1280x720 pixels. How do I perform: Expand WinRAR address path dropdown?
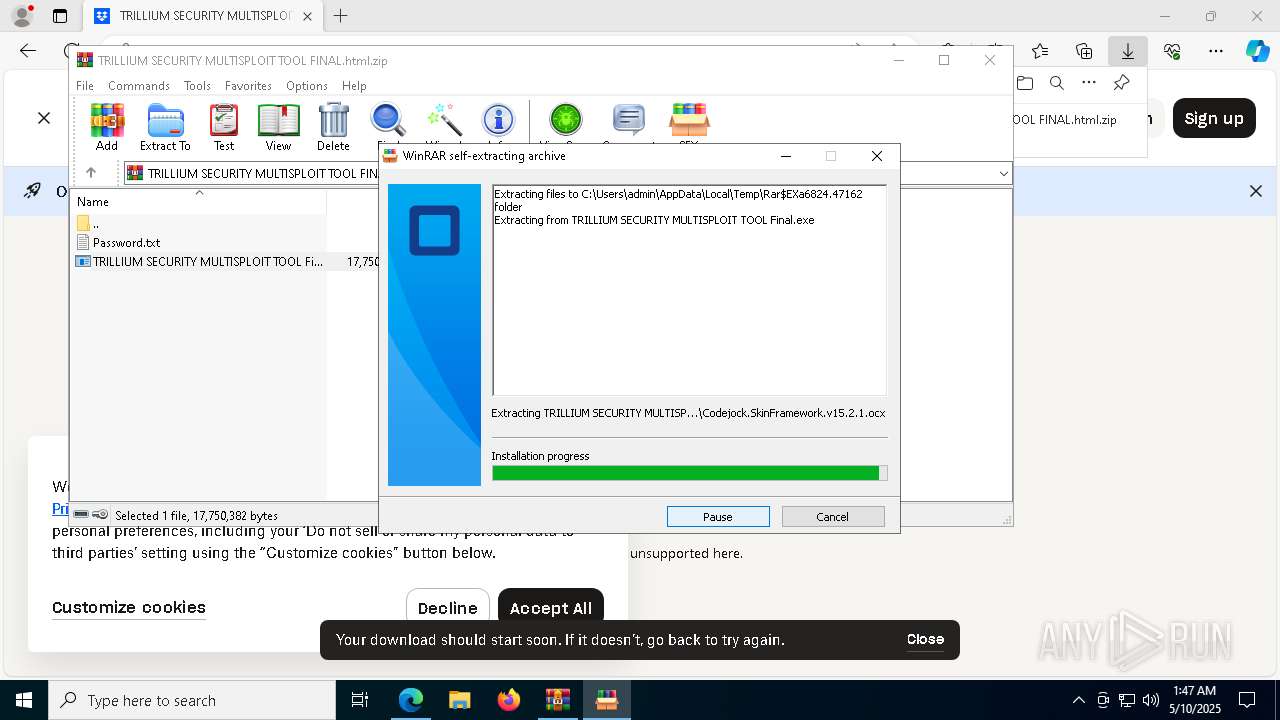pyautogui.click(x=1003, y=173)
